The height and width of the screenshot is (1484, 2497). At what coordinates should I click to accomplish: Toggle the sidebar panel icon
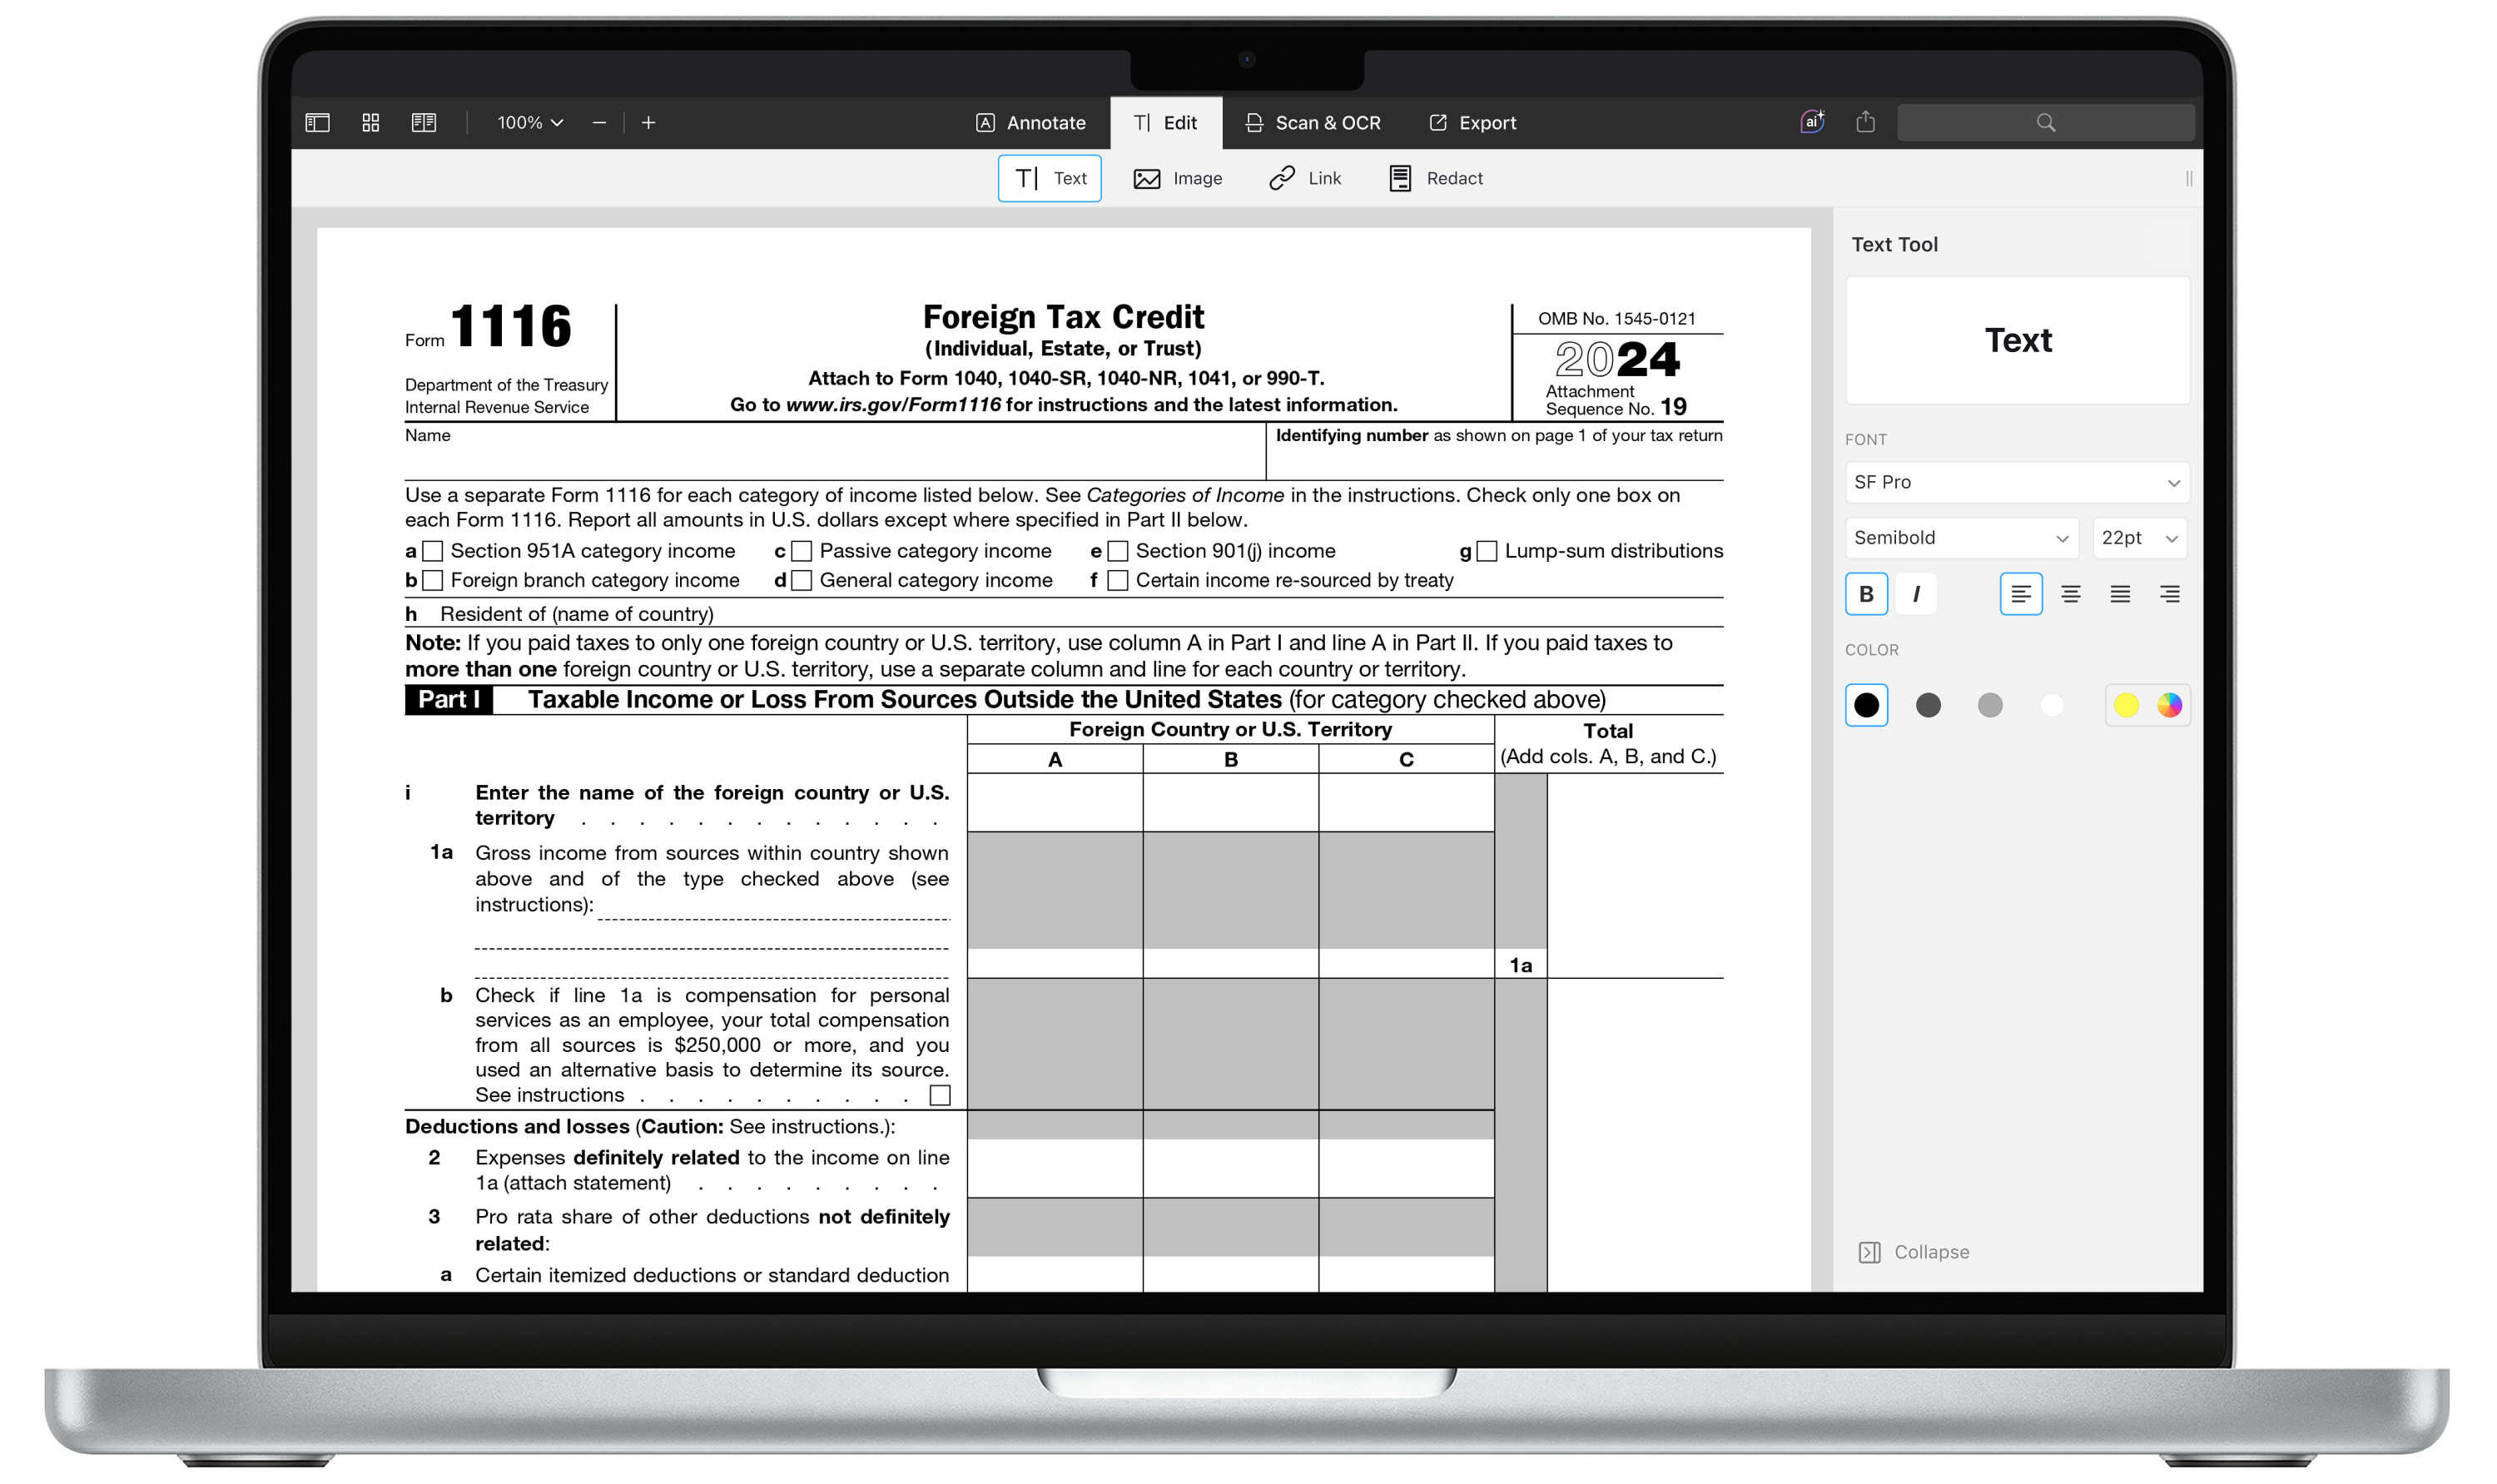318,121
